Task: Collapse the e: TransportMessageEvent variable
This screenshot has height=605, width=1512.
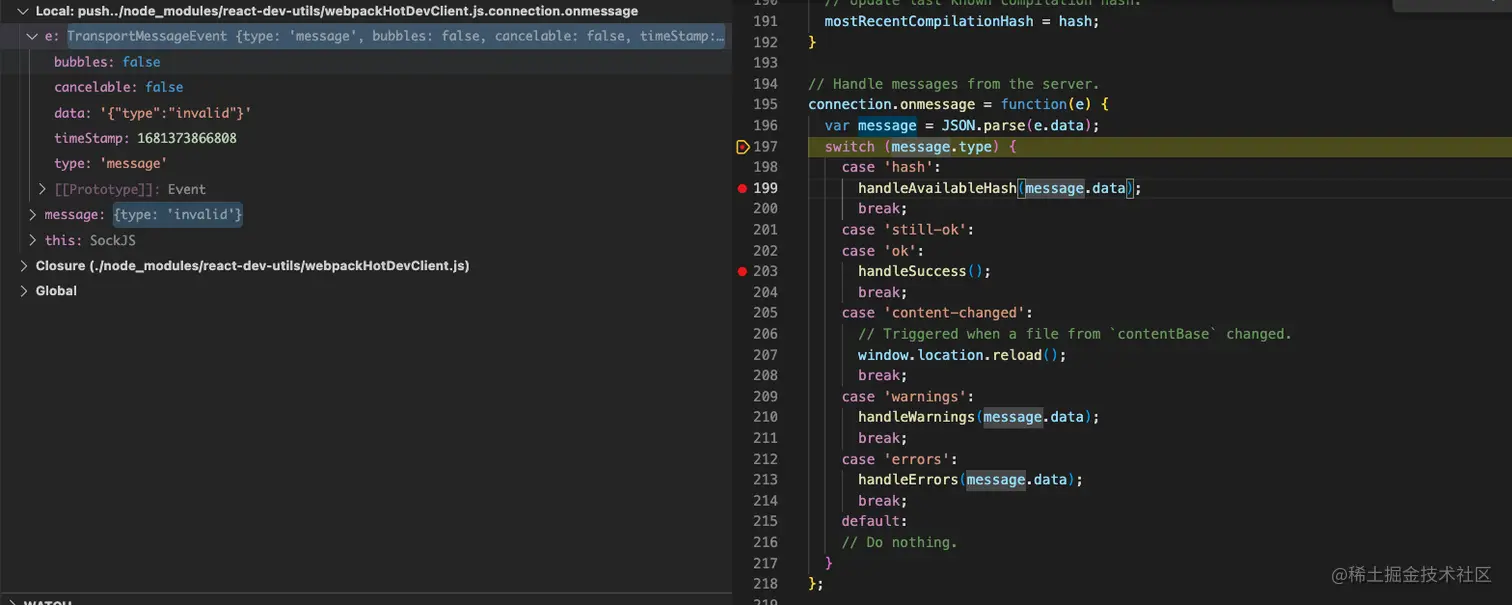Action: point(33,36)
